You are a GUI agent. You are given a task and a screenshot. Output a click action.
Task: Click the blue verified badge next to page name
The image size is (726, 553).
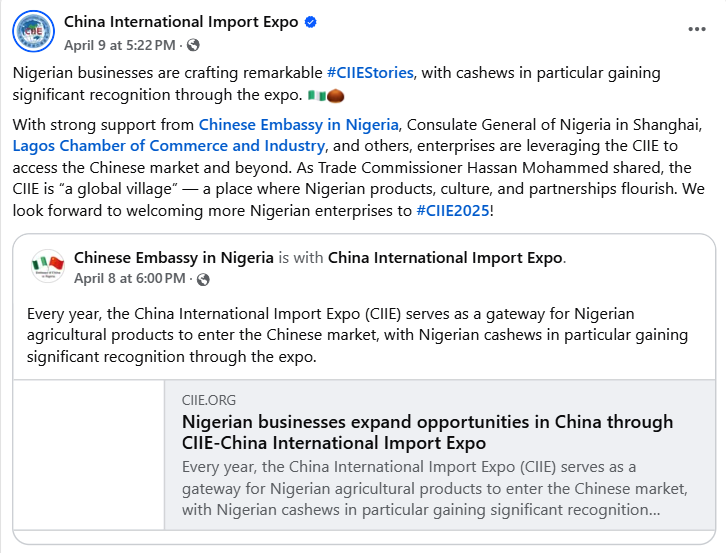point(311,22)
